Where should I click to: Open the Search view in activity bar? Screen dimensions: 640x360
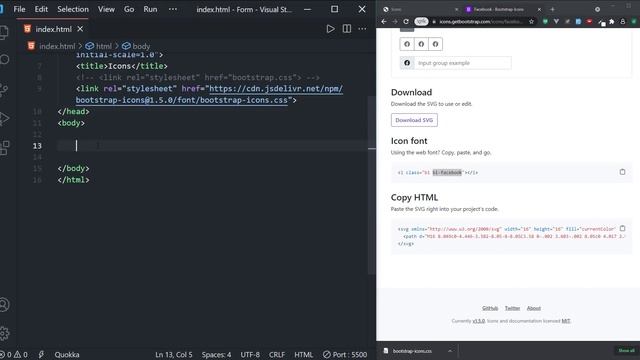pos(4,60)
